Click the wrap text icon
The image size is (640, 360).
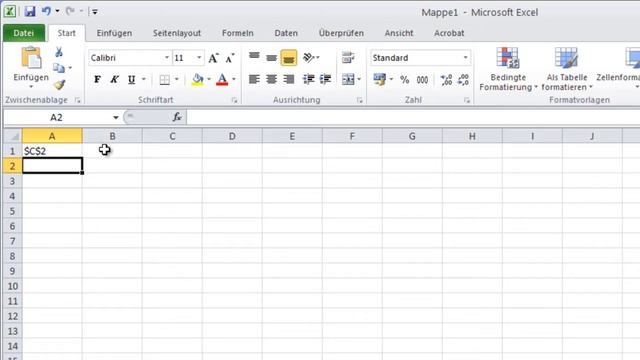348,58
